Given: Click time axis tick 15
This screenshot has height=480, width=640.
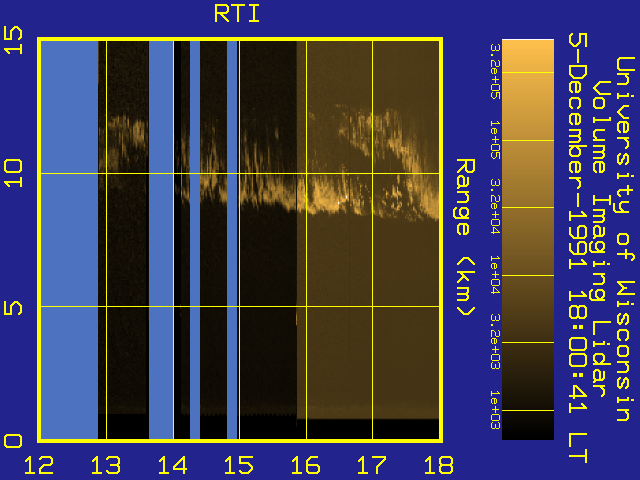Looking at the screenshot, I should 239,465.
